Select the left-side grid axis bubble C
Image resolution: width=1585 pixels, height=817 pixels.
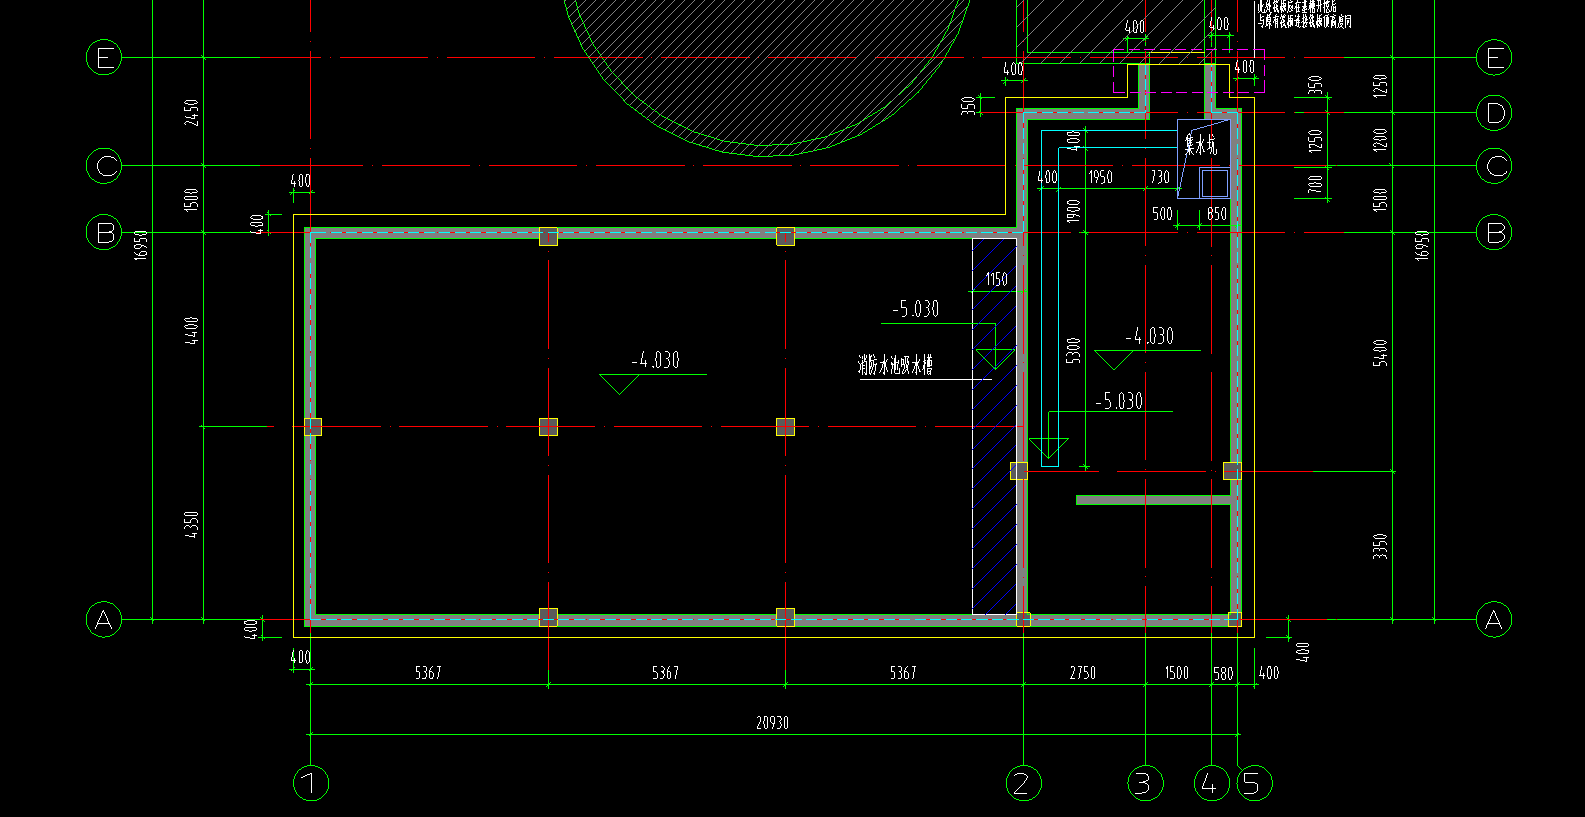pyautogui.click(x=104, y=165)
